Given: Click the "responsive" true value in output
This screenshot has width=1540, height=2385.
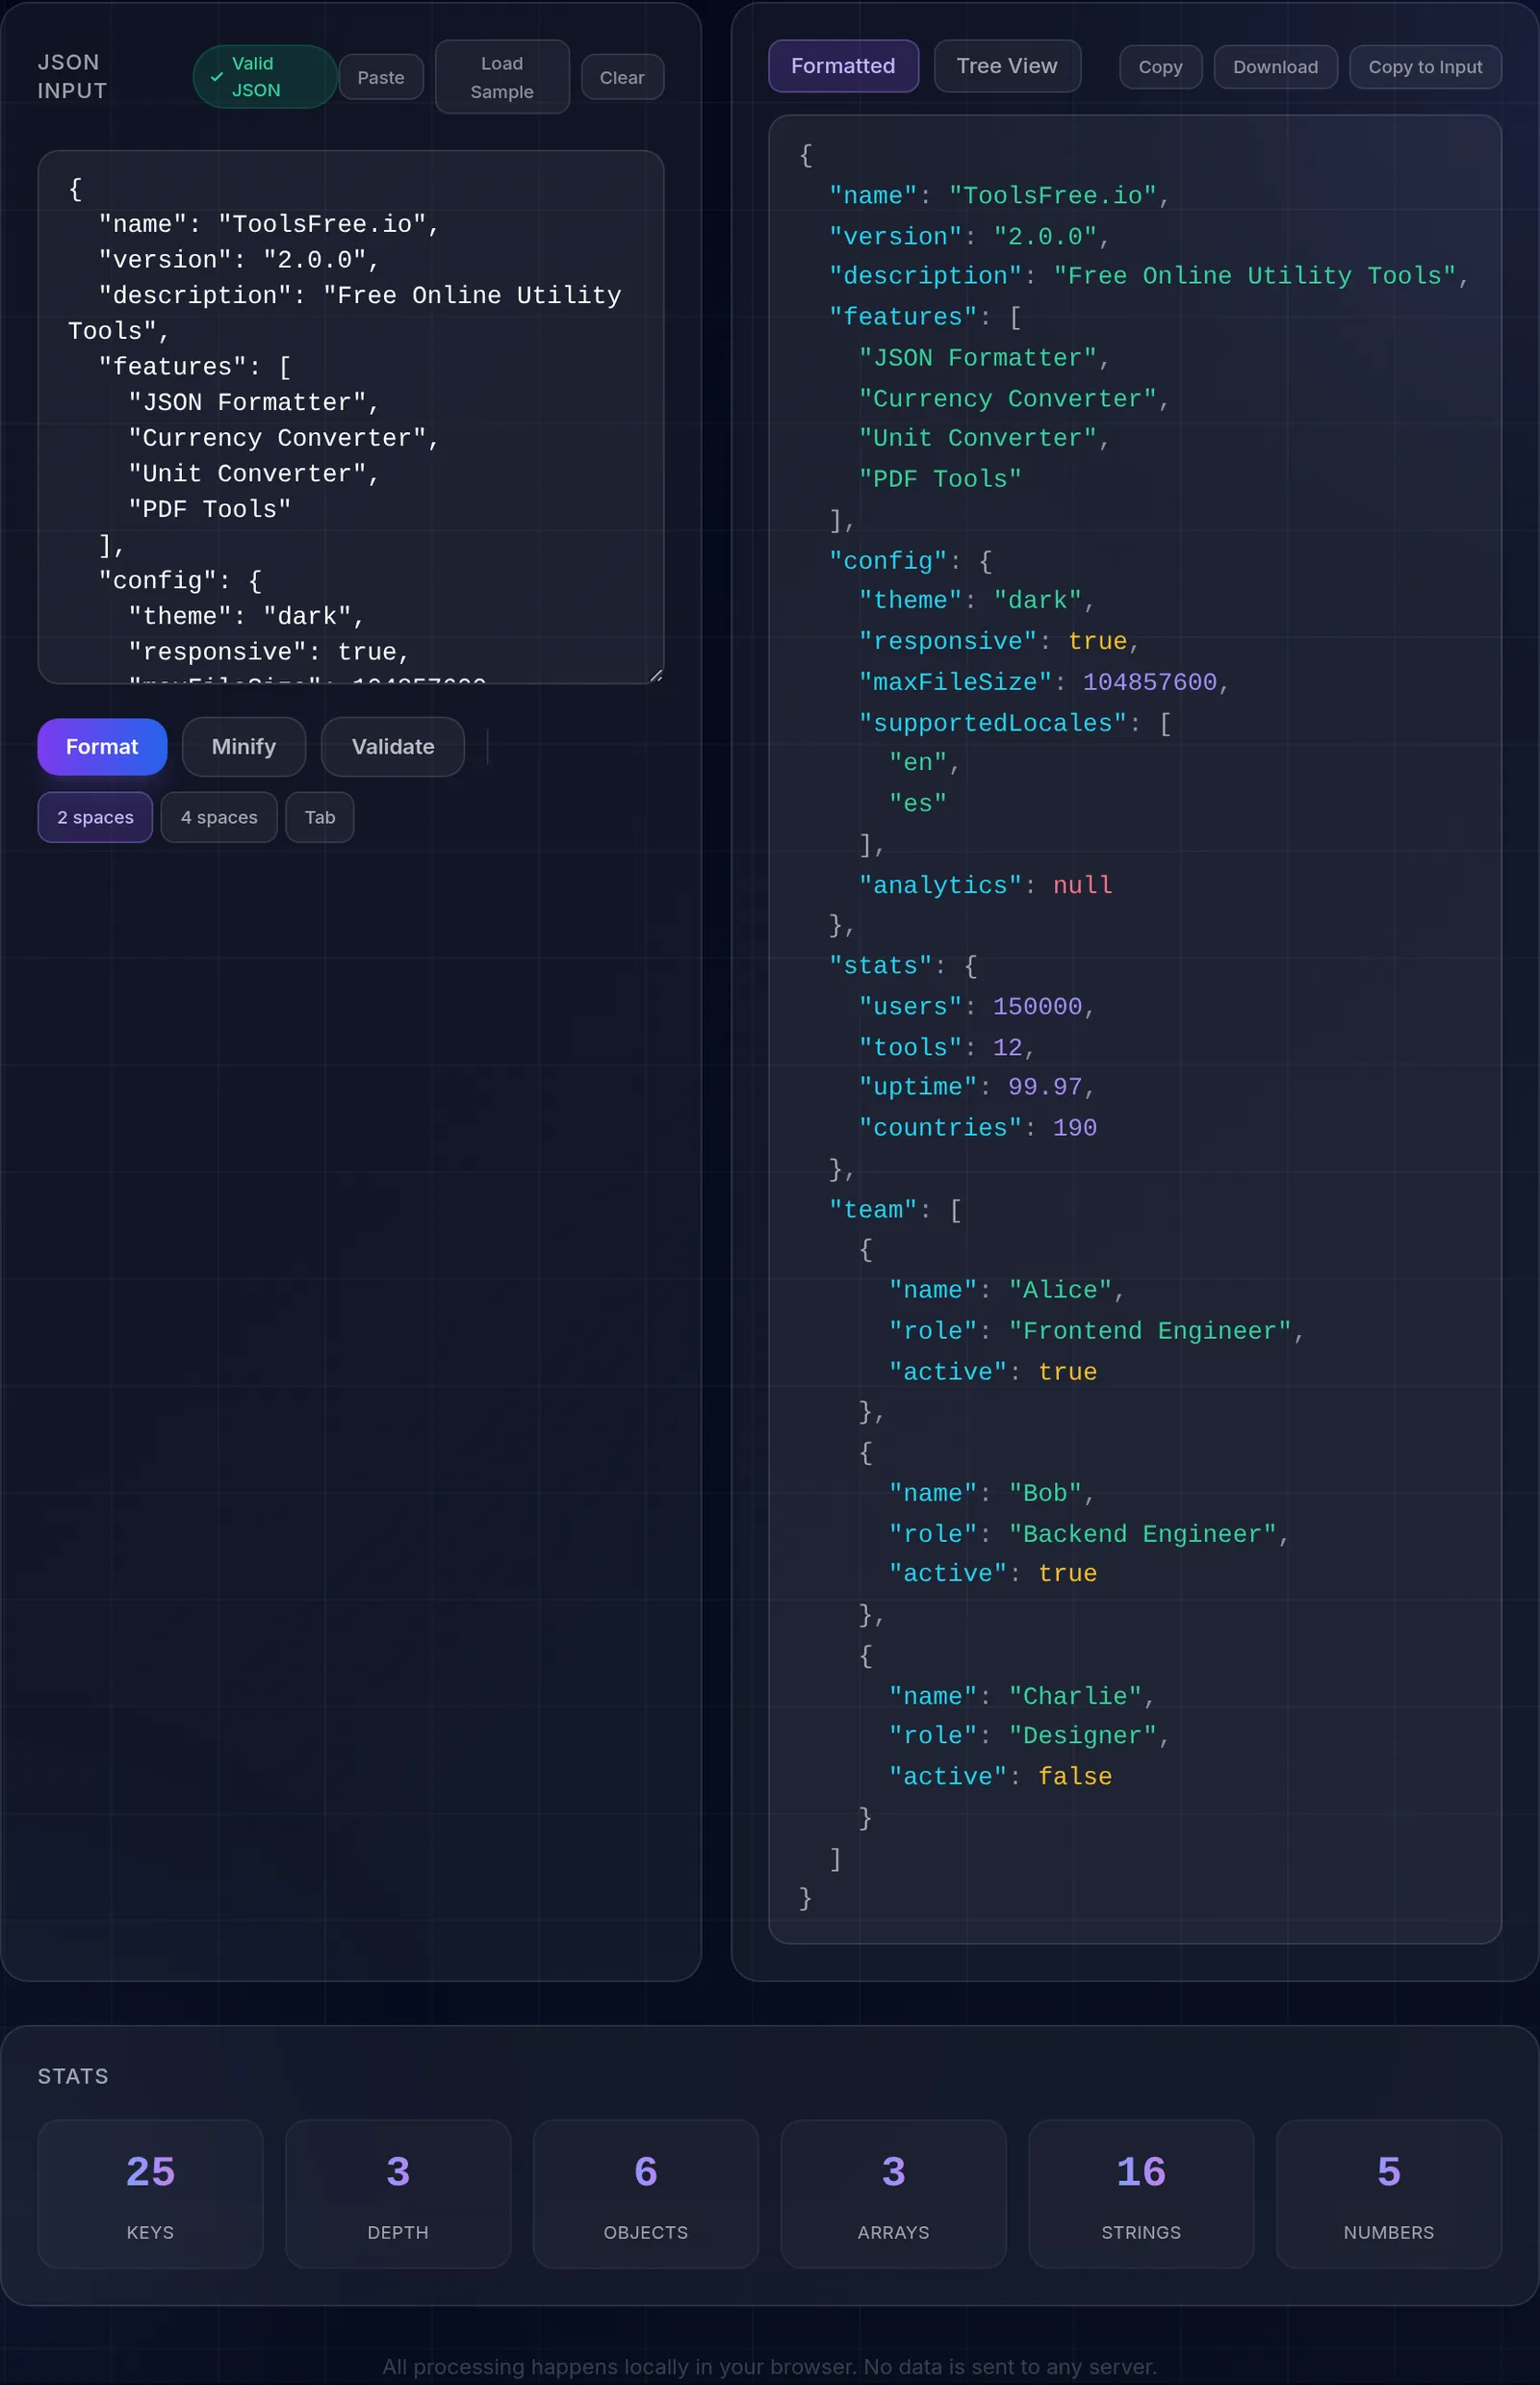Looking at the screenshot, I should pos(1097,641).
